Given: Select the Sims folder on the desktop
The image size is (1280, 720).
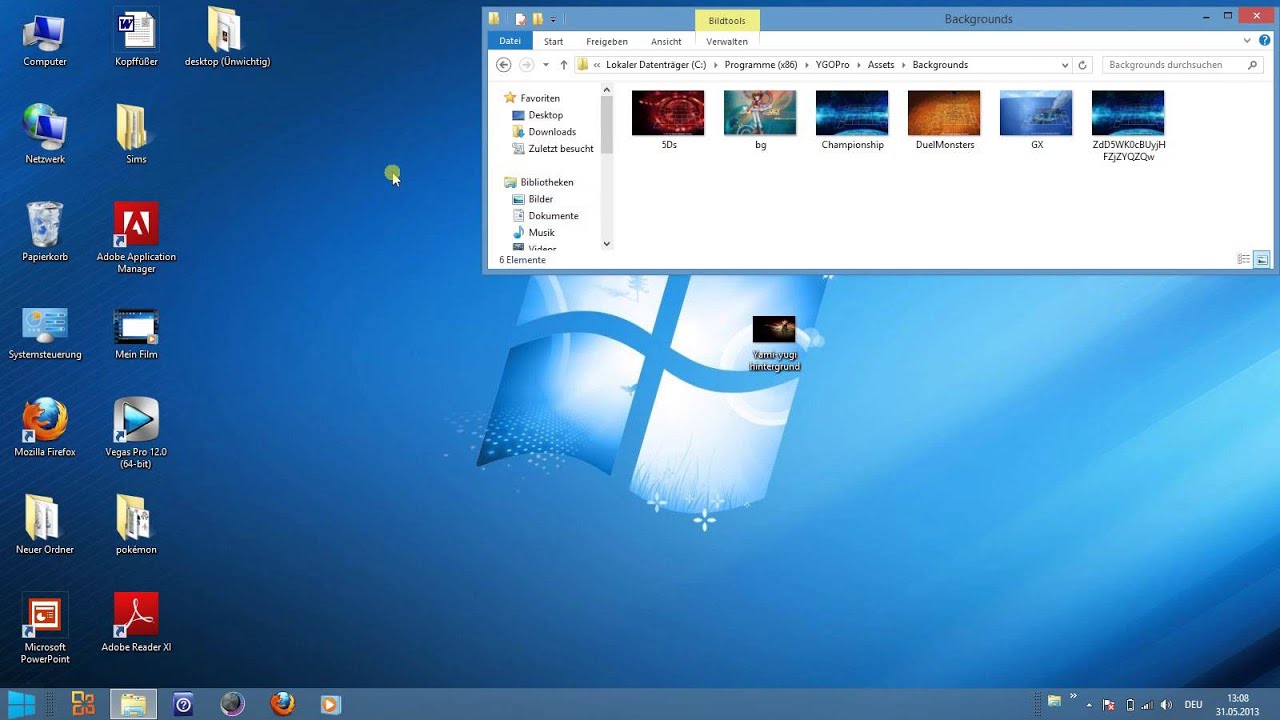Looking at the screenshot, I should coord(136,135).
